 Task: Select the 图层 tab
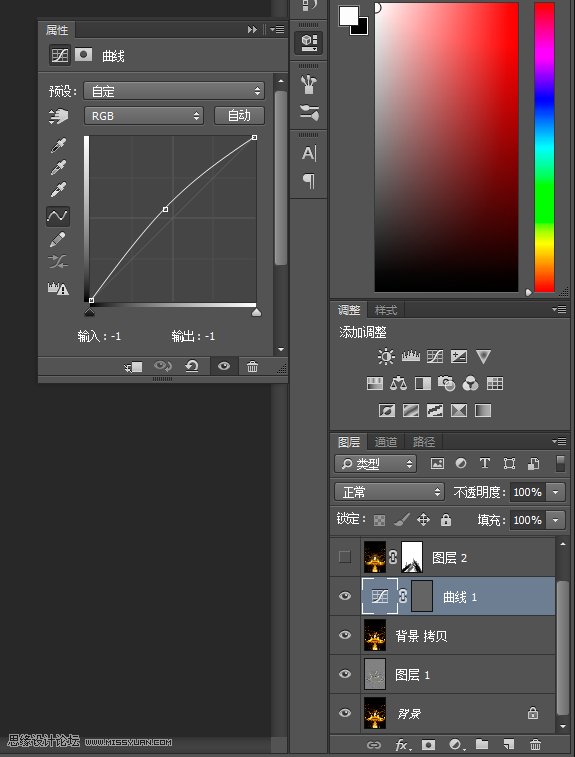point(349,442)
